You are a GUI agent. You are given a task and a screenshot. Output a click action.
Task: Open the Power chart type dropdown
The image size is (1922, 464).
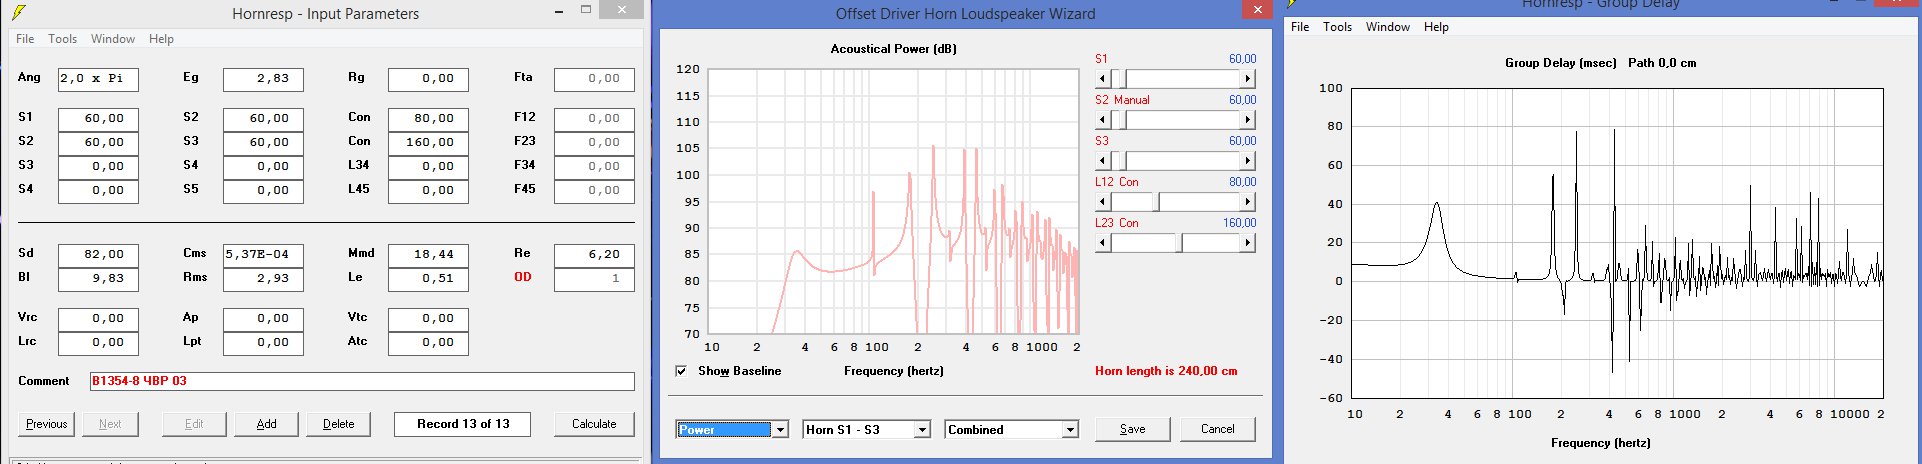[x=780, y=430]
